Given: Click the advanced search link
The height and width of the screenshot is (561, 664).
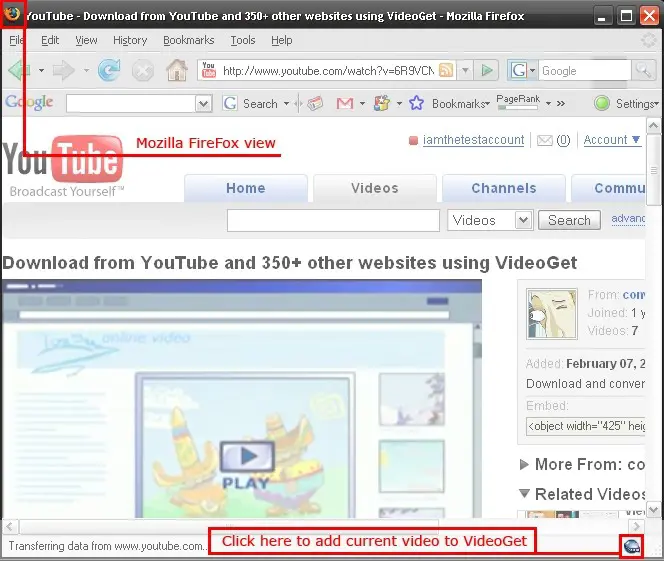Looking at the screenshot, I should [x=628, y=218].
